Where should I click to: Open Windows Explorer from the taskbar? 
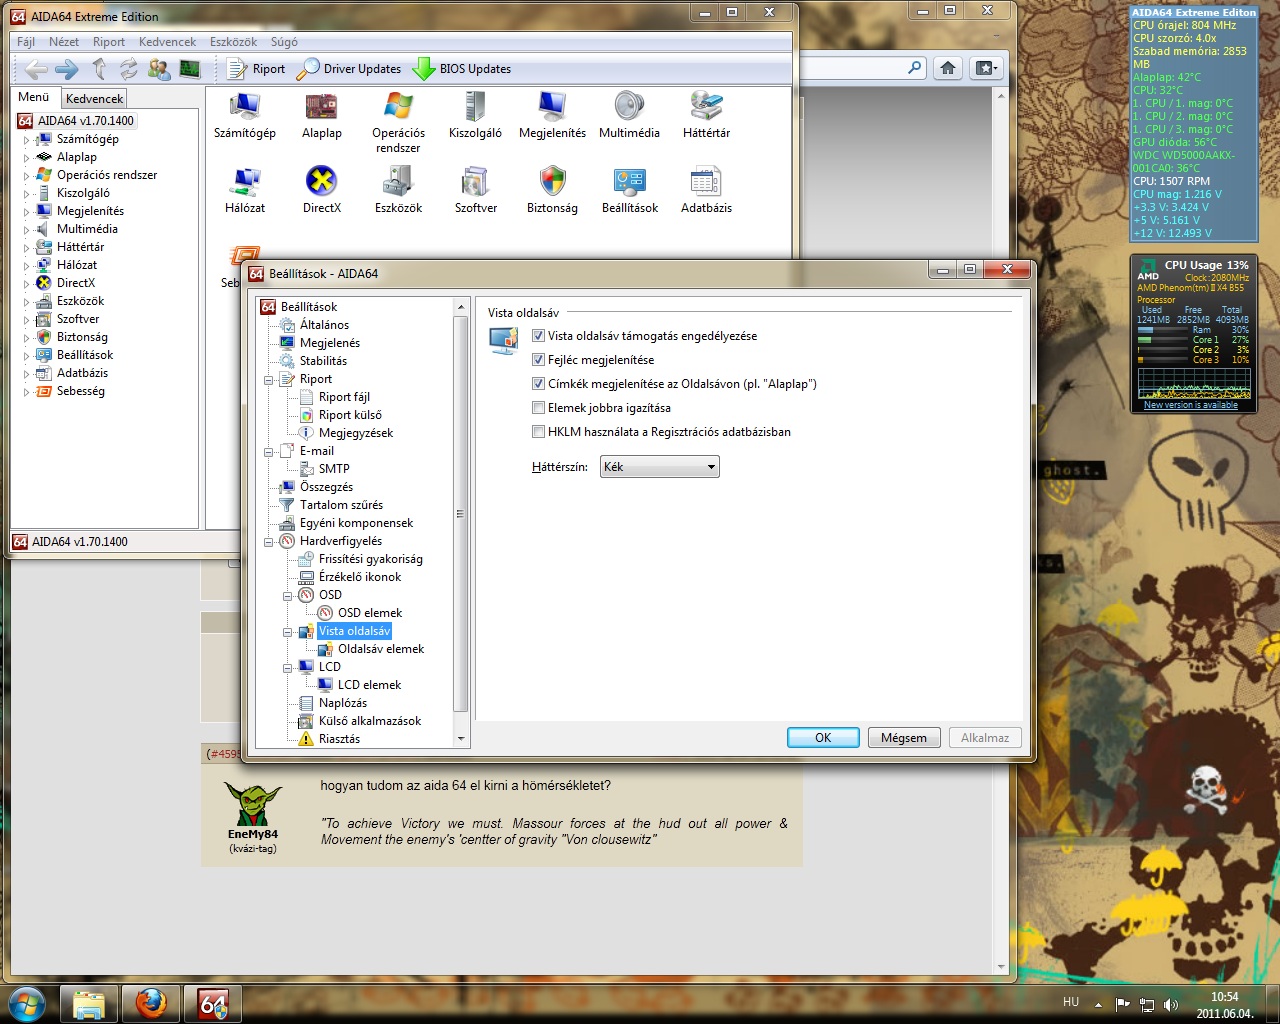(x=89, y=1004)
